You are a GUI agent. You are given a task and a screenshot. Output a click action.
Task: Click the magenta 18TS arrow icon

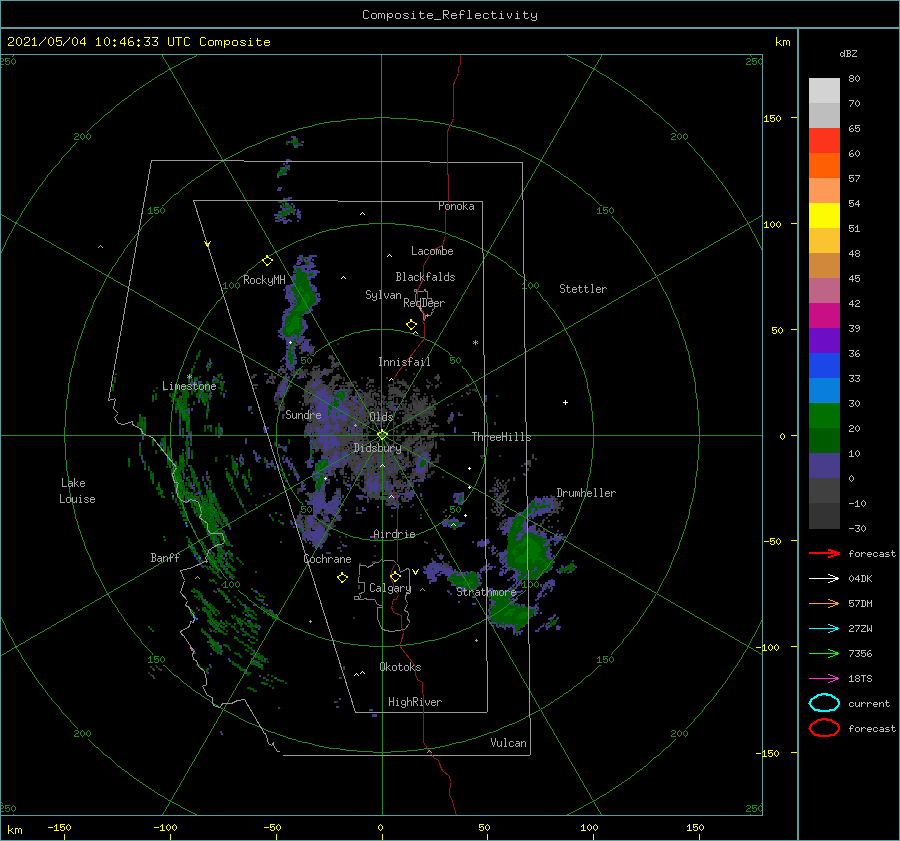[x=824, y=678]
